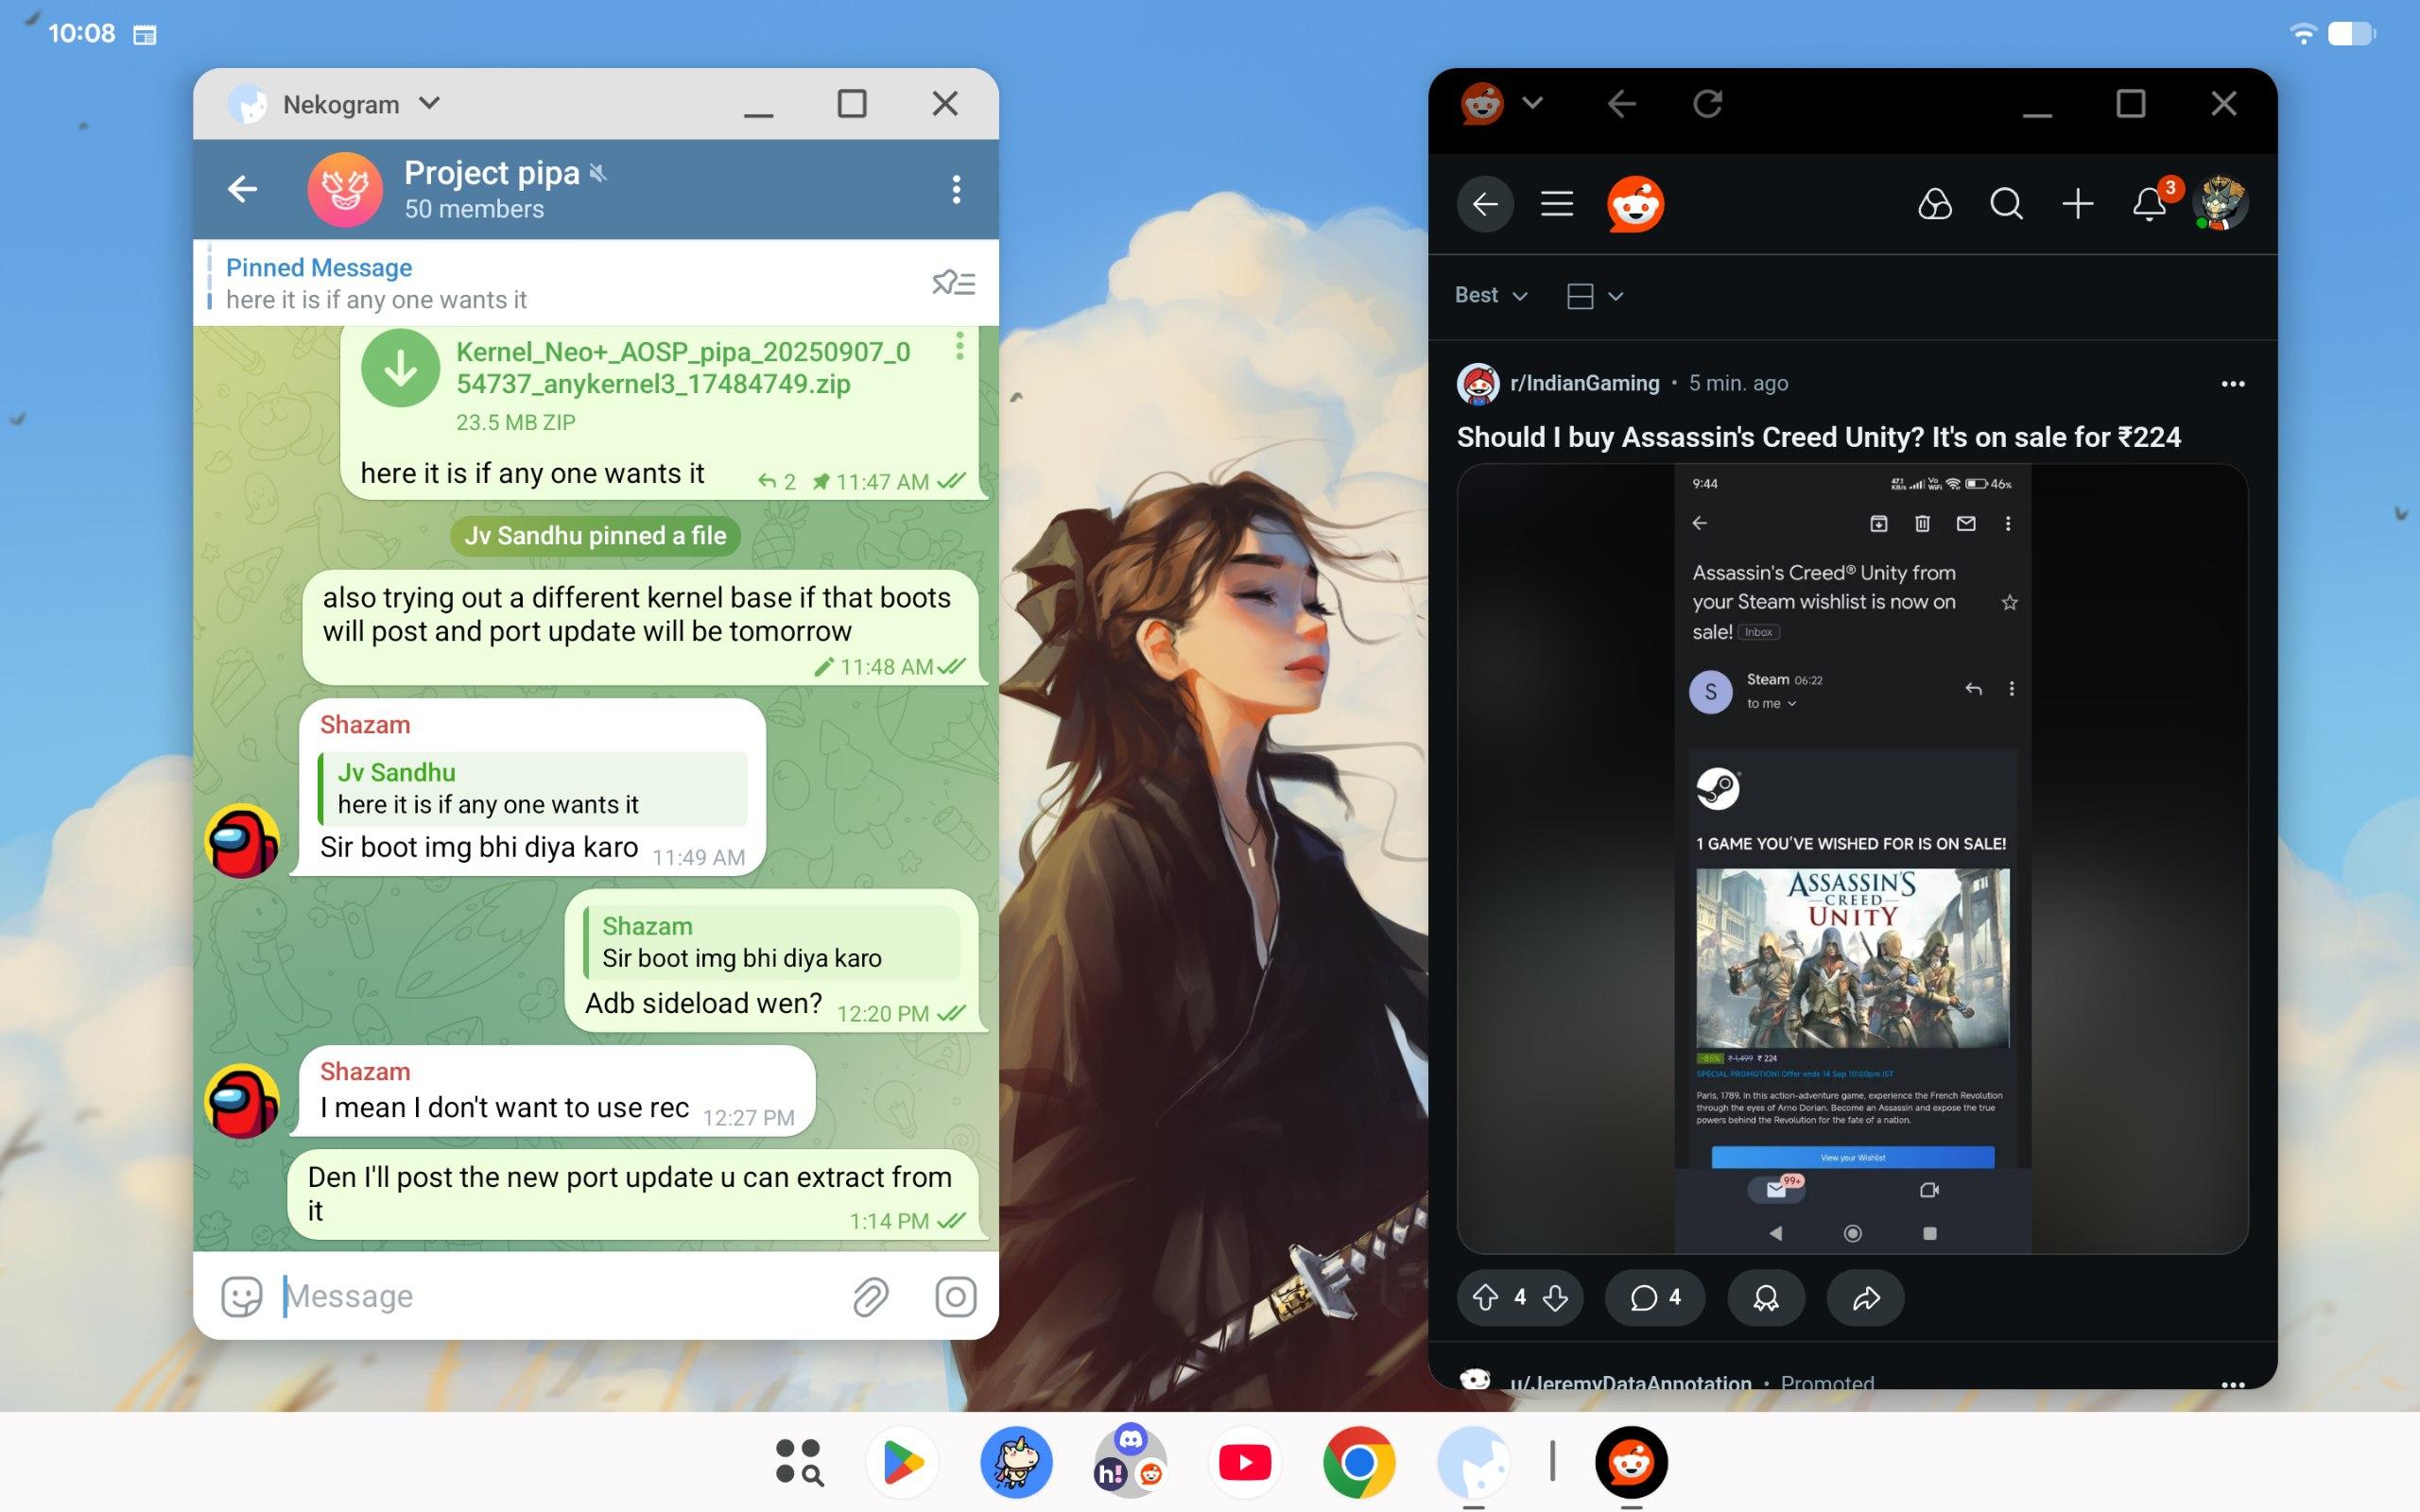Expand the Nekogram window title dropdown
The height and width of the screenshot is (1512, 2420).
click(429, 103)
